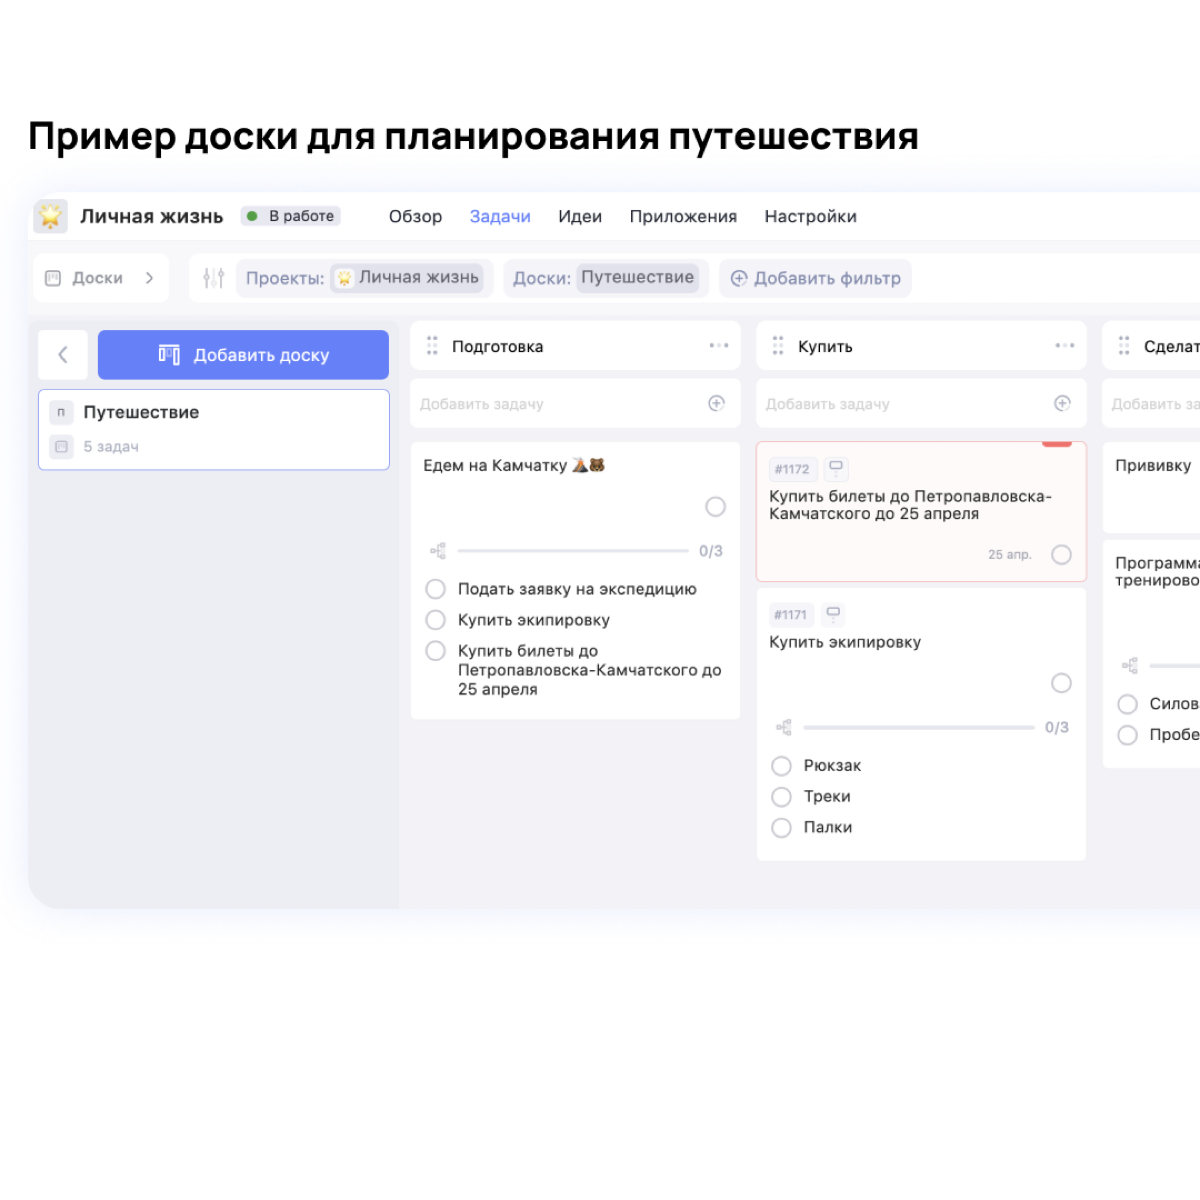This screenshot has height=1200, width=1200.
Task: Open the Купить column options menu
Action: point(1065,345)
